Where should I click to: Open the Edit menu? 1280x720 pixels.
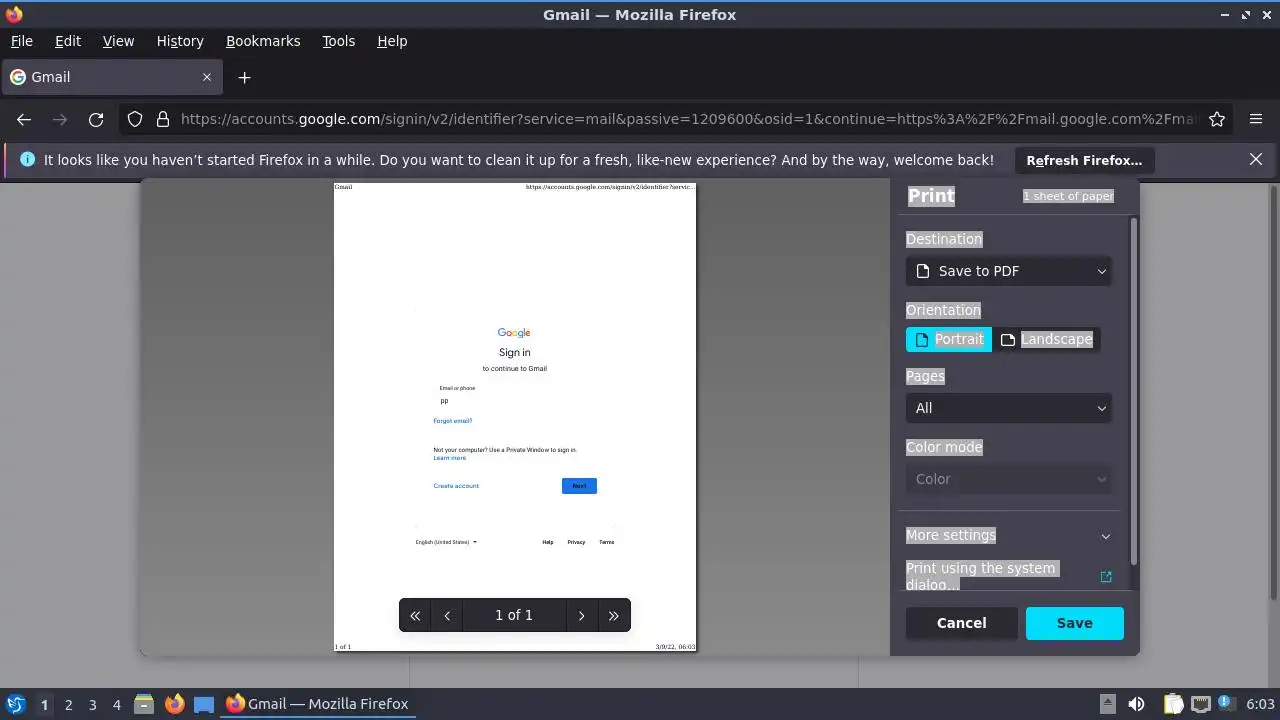pyautogui.click(x=68, y=41)
